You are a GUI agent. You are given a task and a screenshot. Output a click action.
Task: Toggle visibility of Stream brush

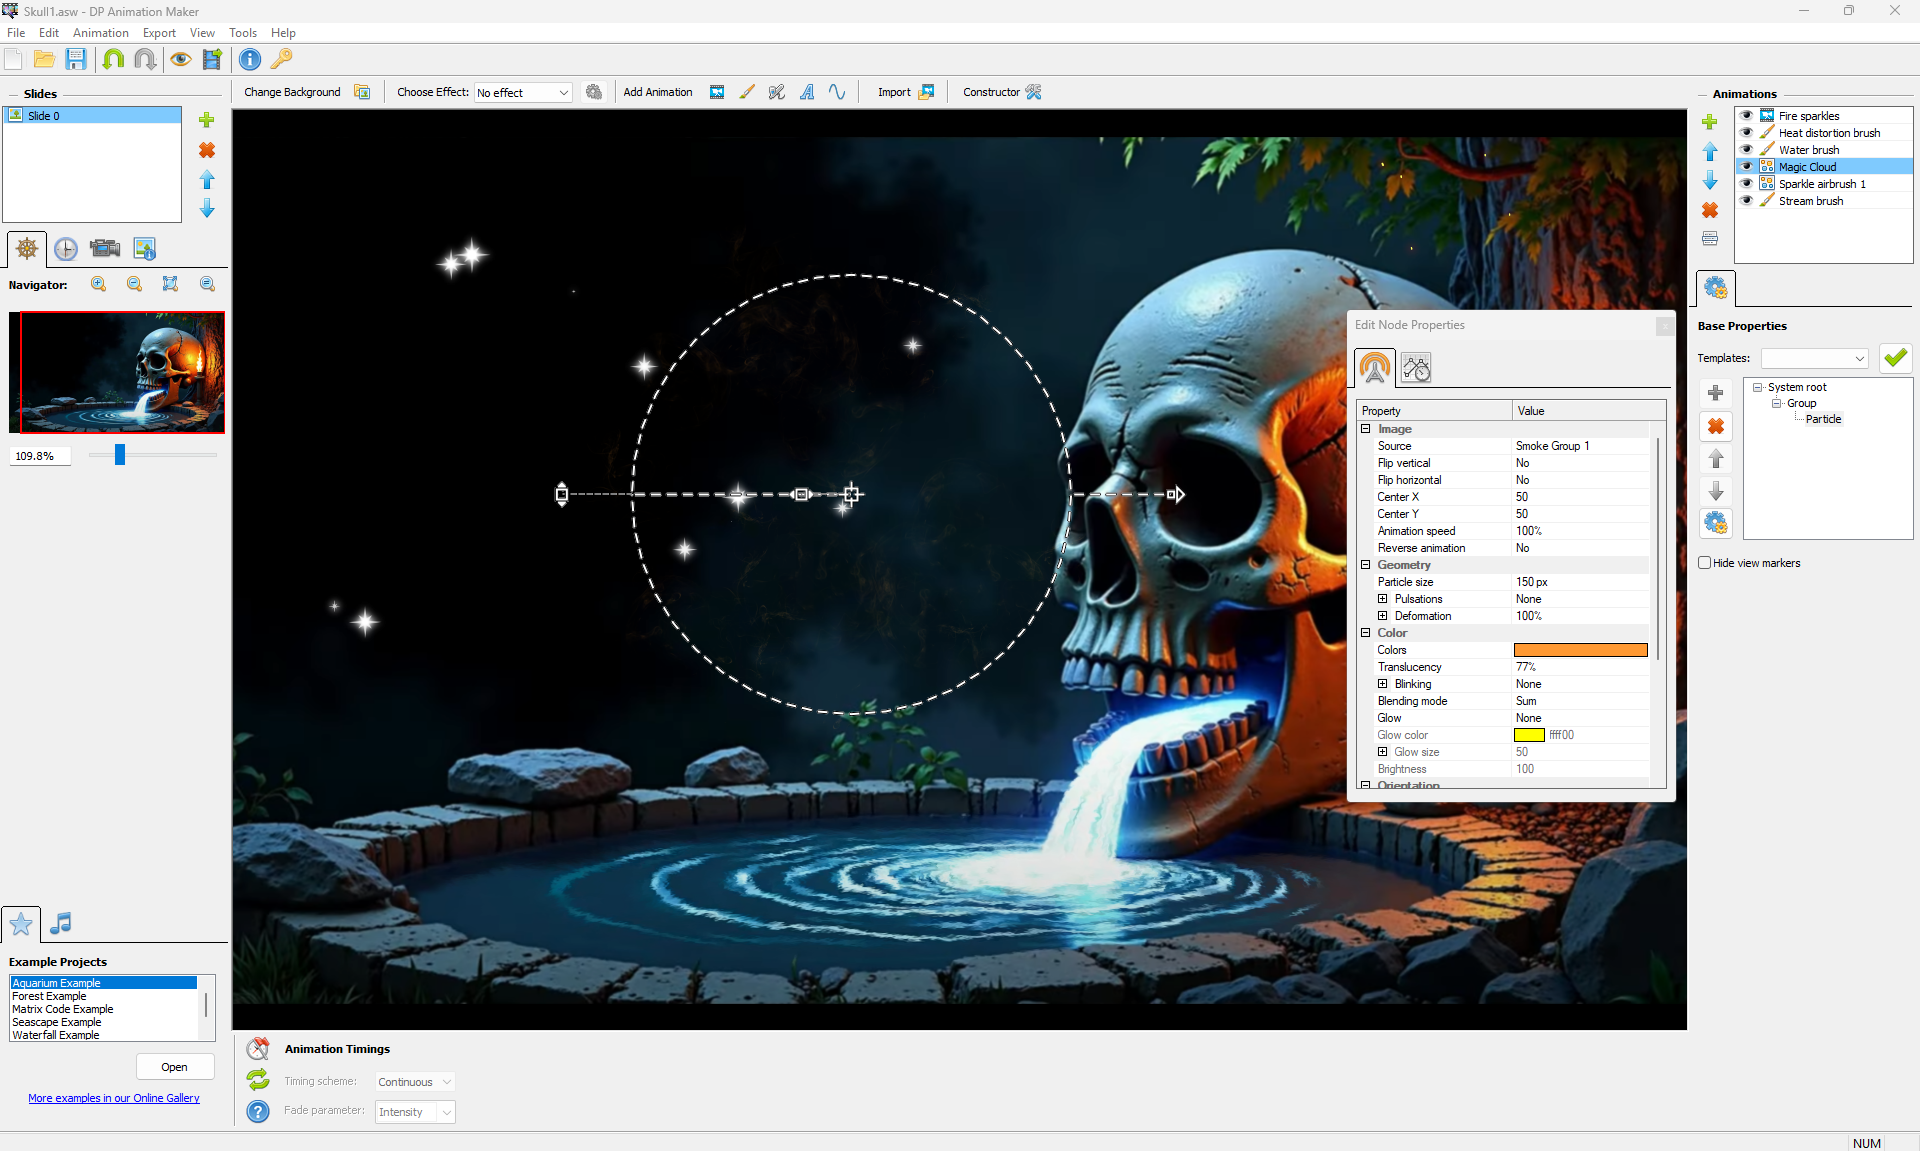1746,201
